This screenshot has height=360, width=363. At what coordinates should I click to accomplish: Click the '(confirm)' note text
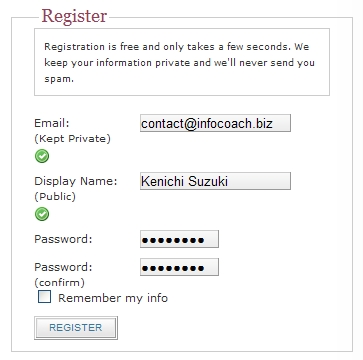59,283
